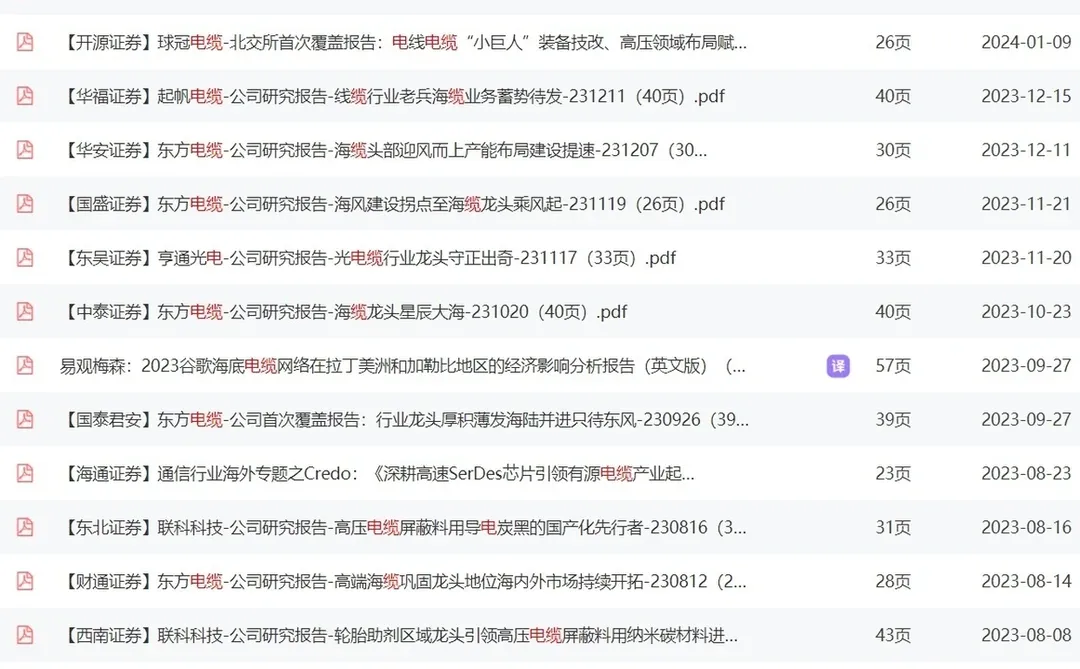The width and height of the screenshot is (1080, 669).
Task: Click 57页 page count of 易观梅森 row
Action: click(893, 366)
